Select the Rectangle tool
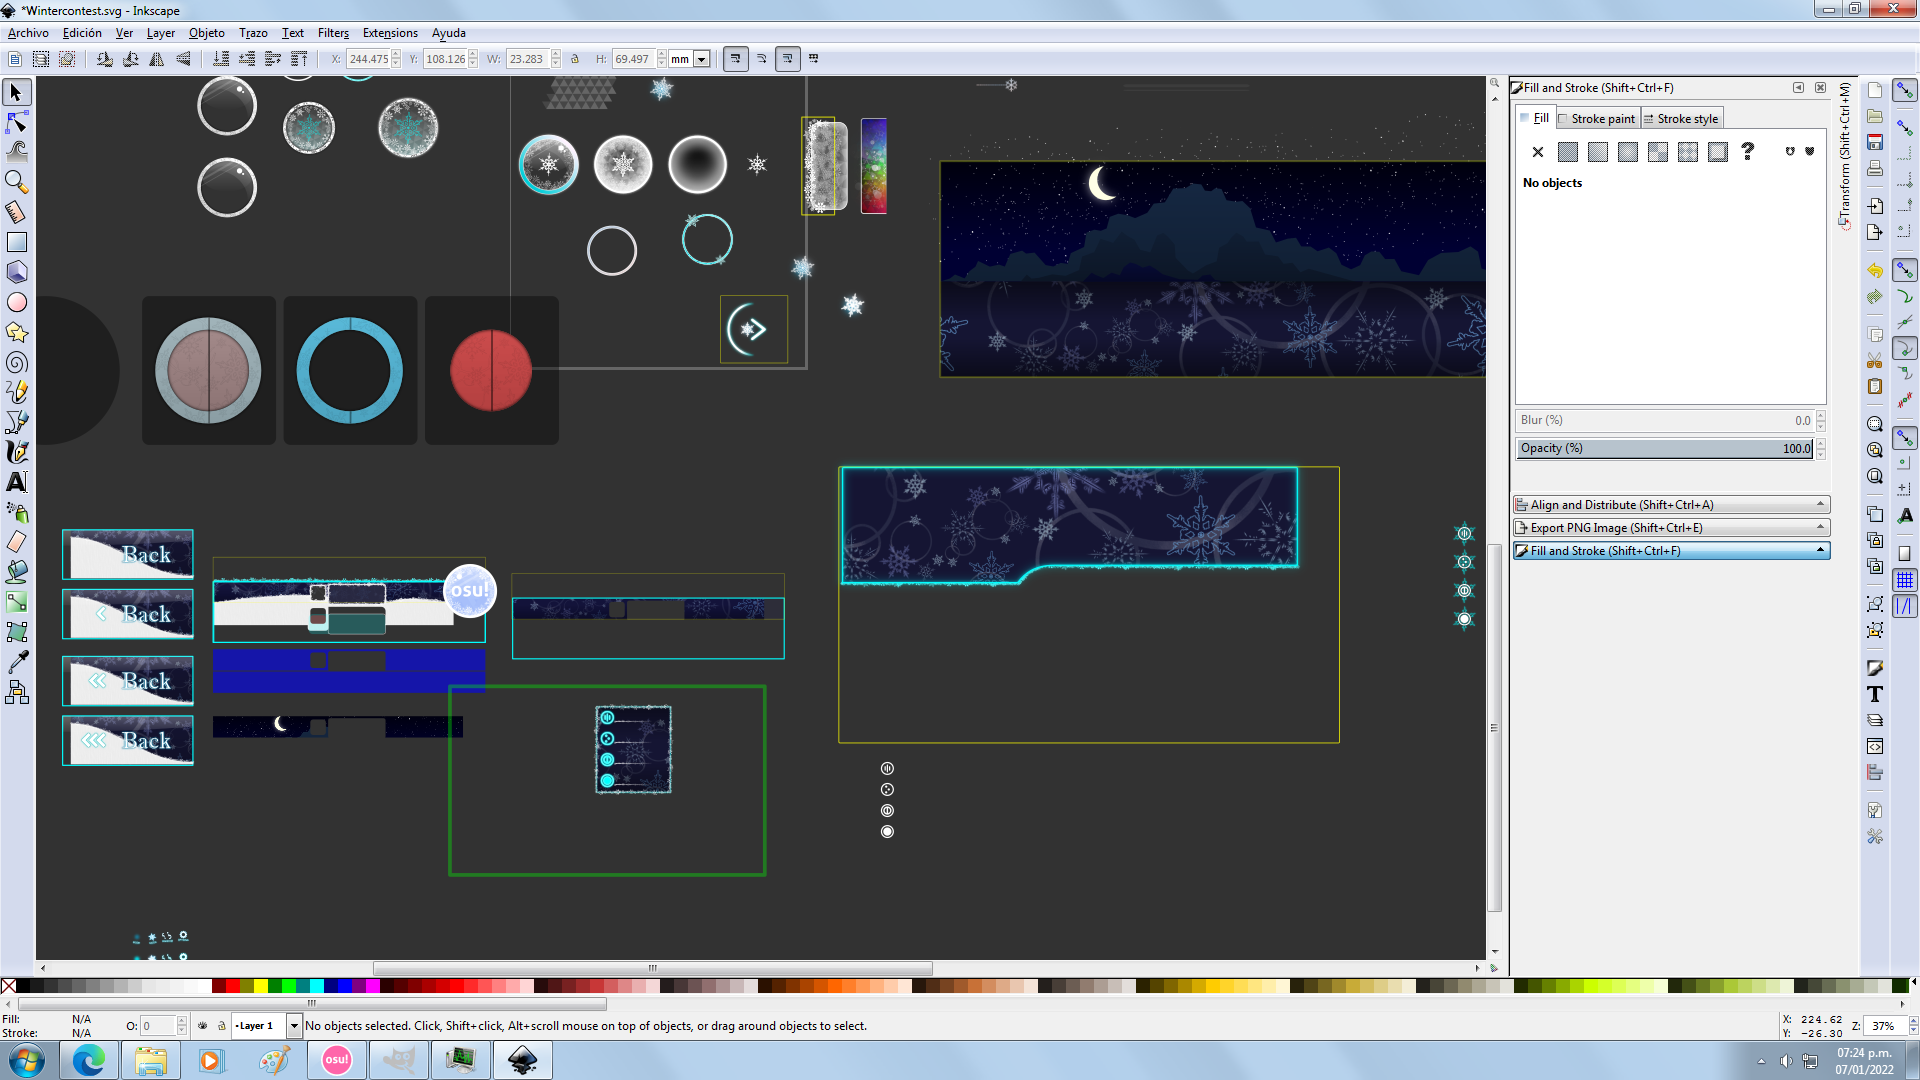This screenshot has width=1920, height=1080. [x=16, y=242]
